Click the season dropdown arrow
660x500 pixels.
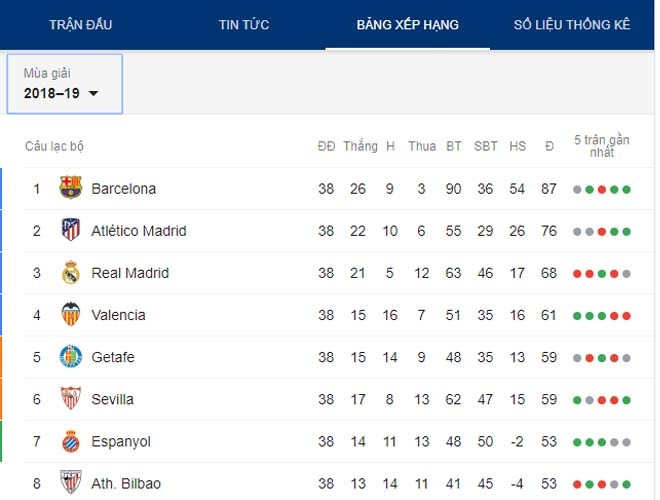(94, 94)
